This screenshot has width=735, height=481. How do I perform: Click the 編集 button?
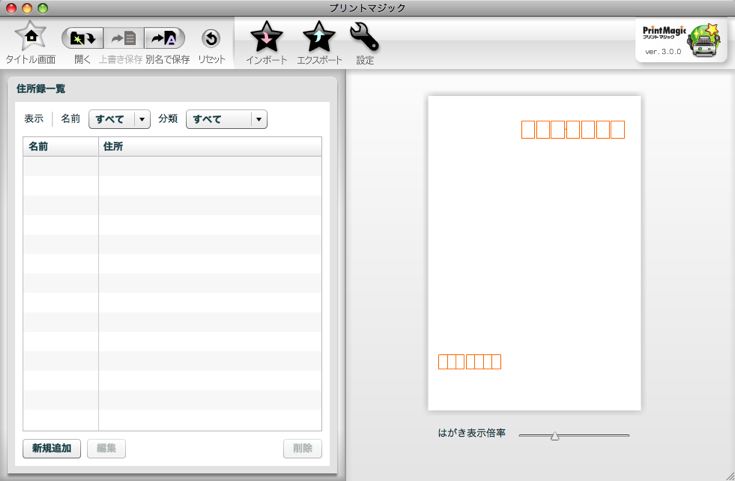coord(106,449)
